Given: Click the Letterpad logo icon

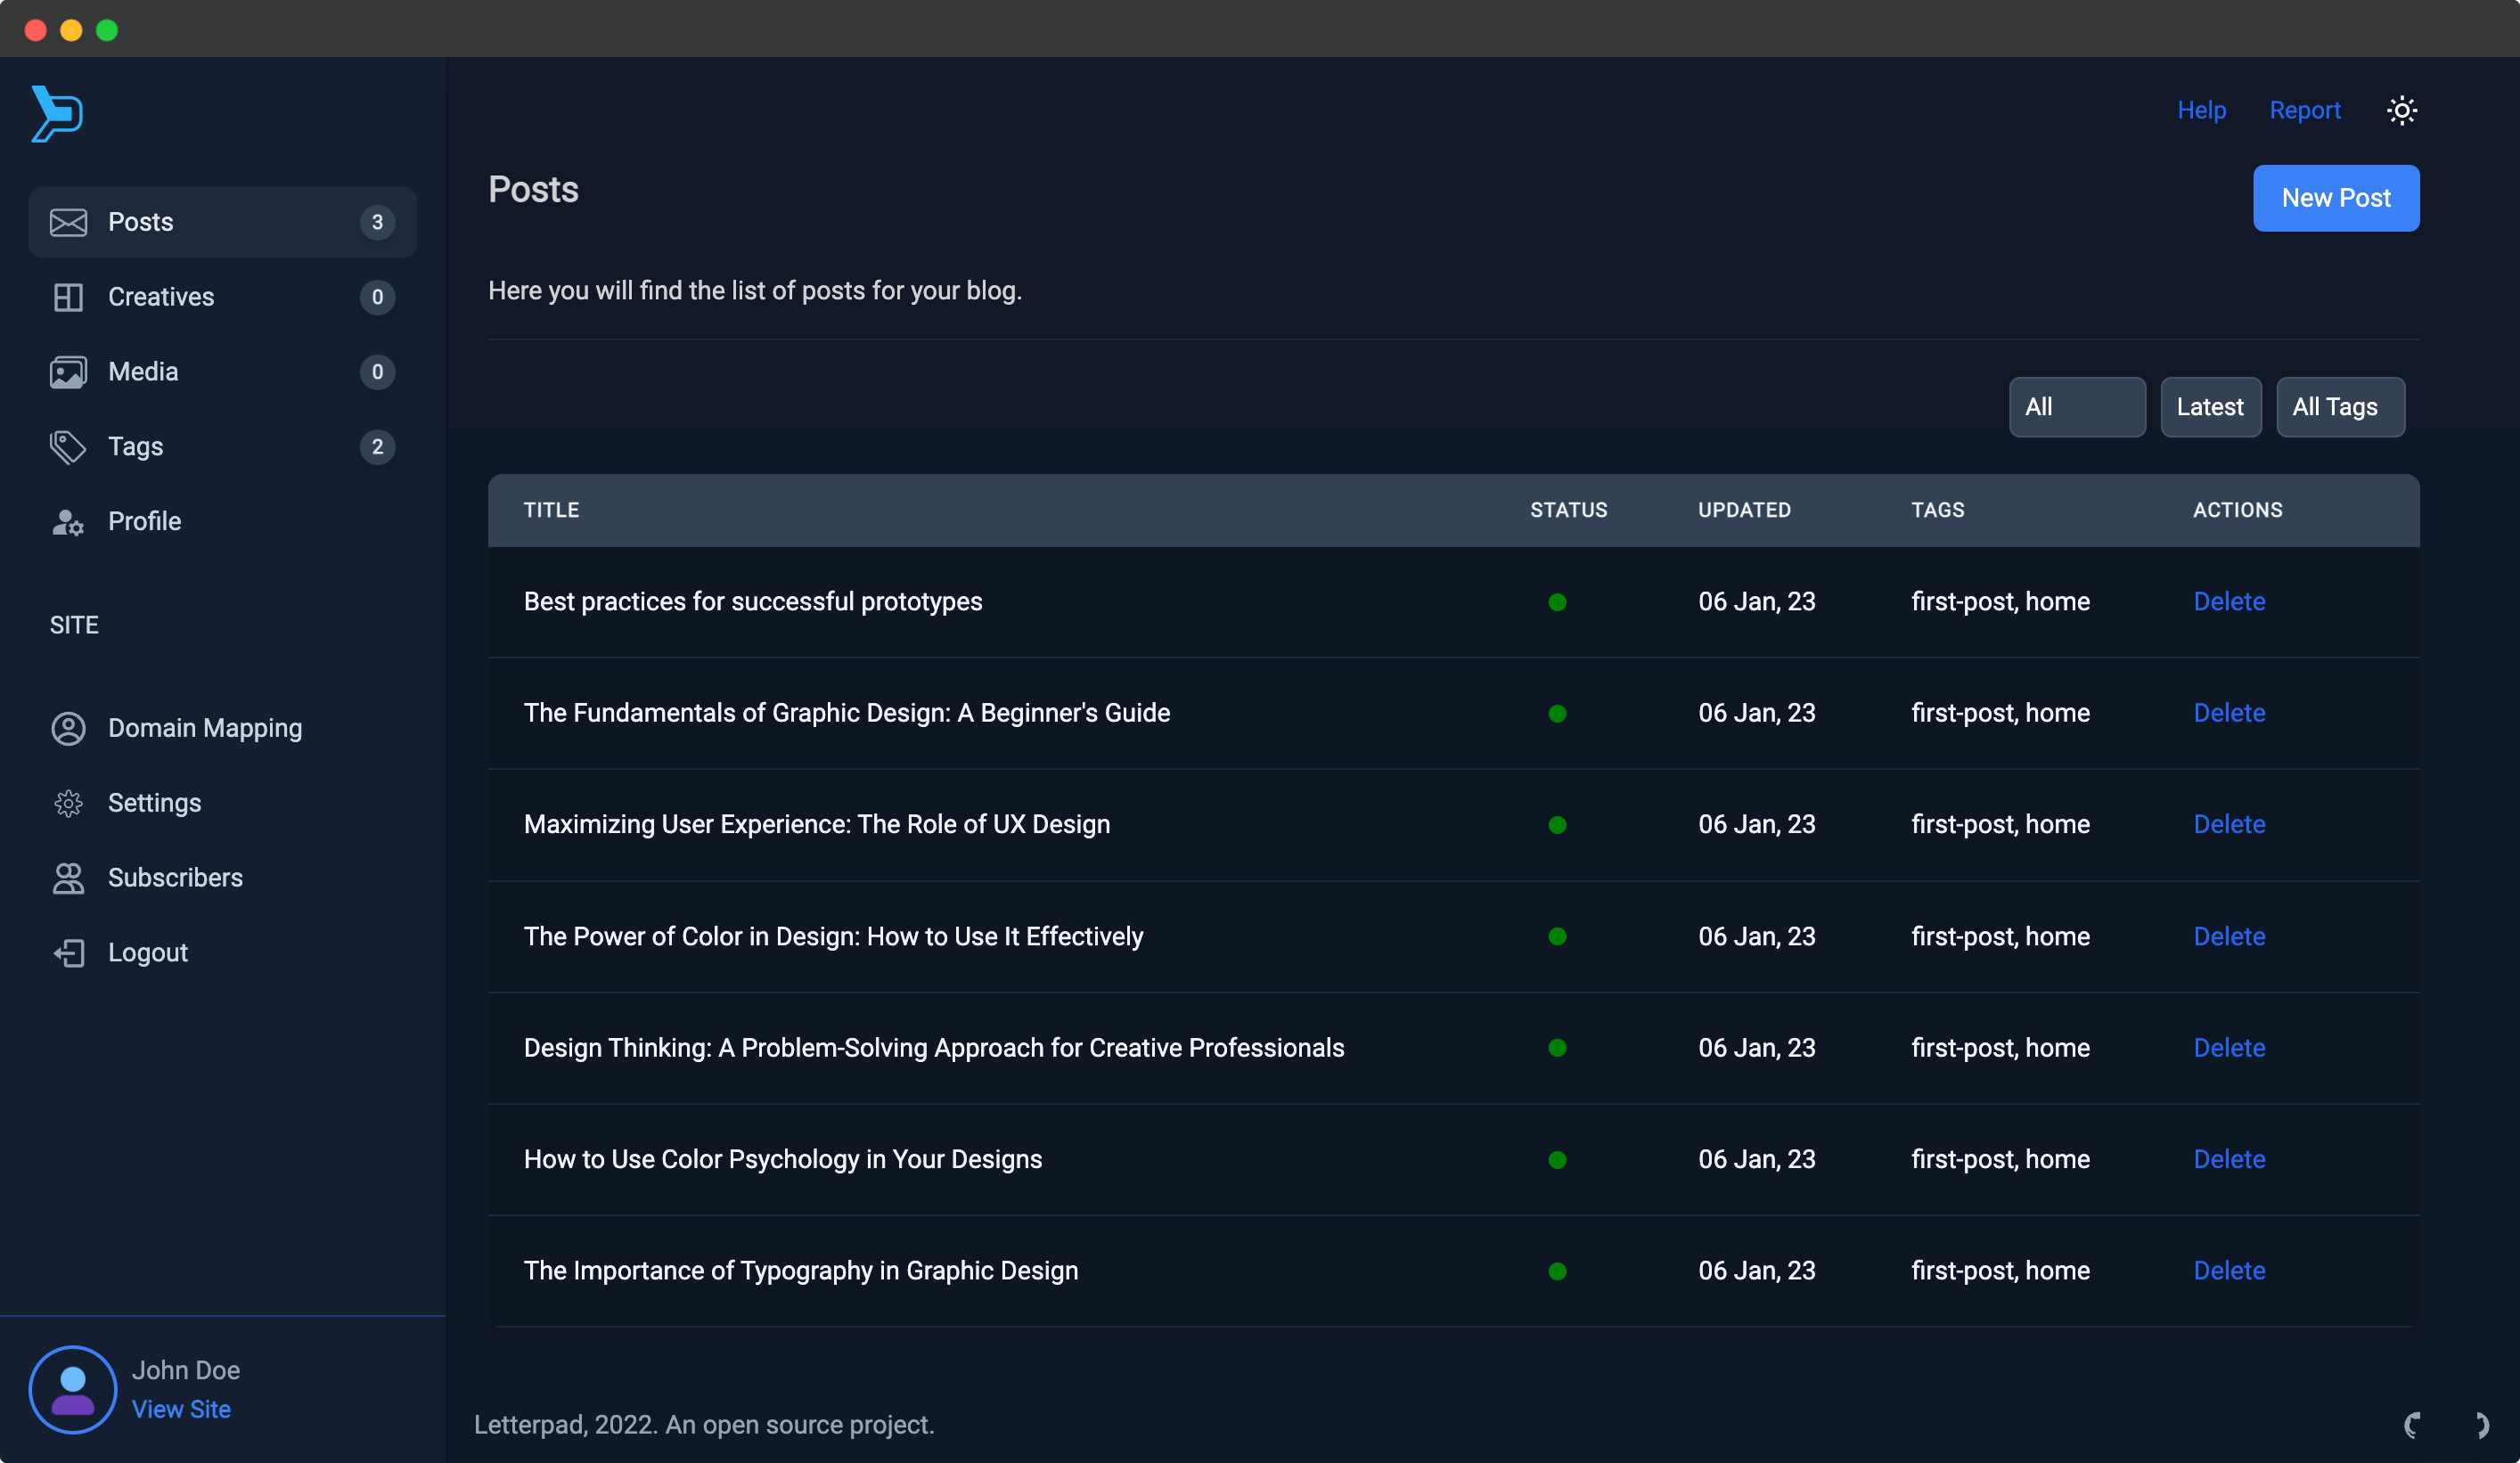Looking at the screenshot, I should [57, 113].
